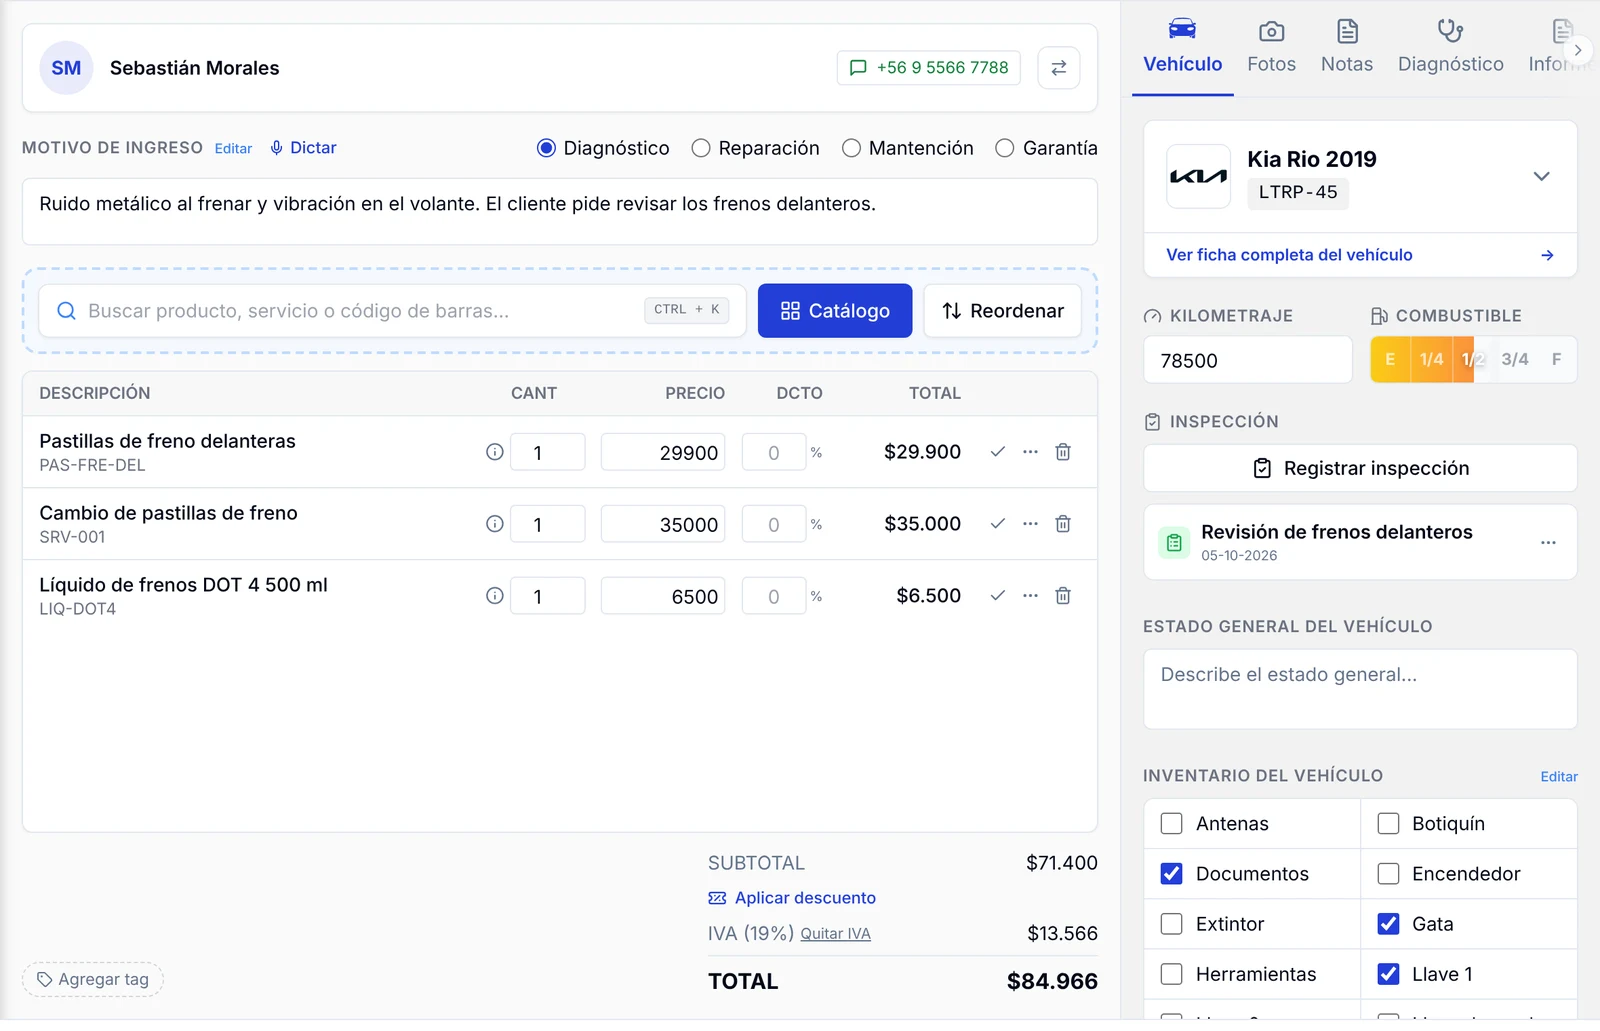Open more options for Pastillas de freno row
1600x1031 pixels.
(1030, 452)
